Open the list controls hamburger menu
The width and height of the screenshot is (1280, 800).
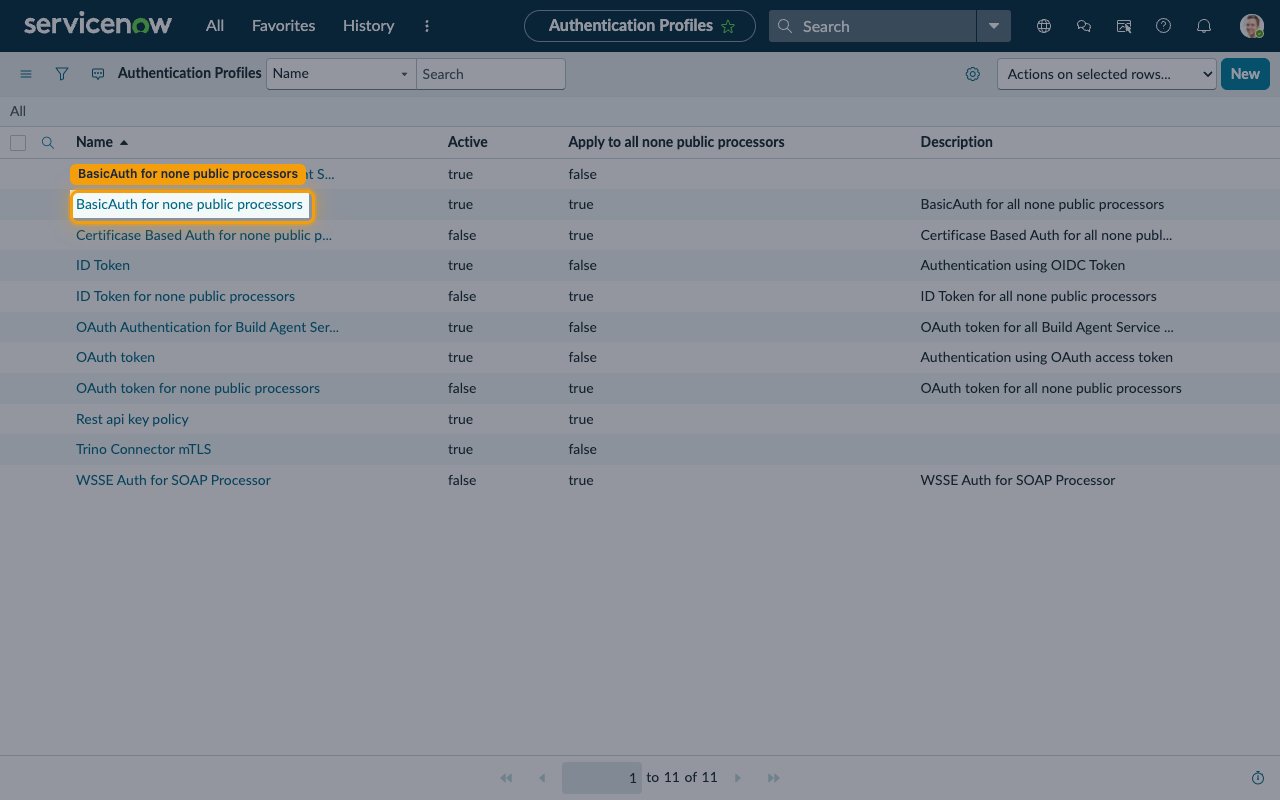point(26,74)
